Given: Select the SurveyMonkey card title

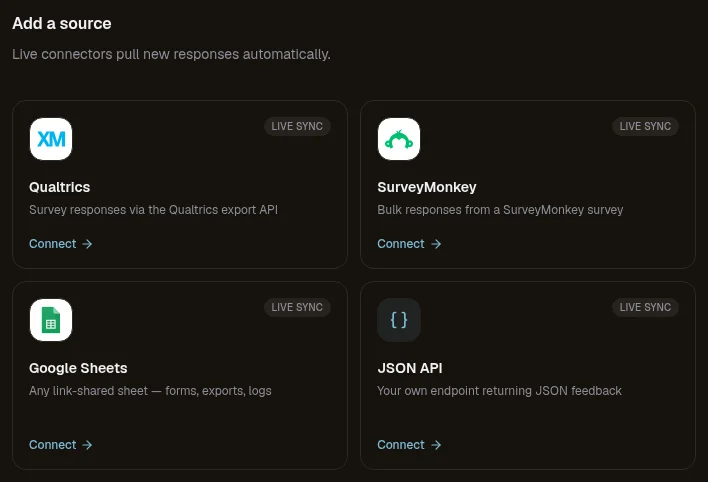Looking at the screenshot, I should pos(427,187).
